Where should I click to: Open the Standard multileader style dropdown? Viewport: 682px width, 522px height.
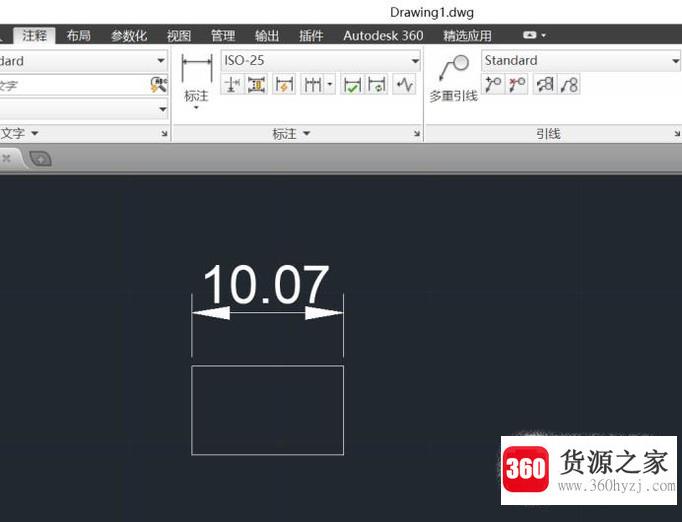tap(675, 61)
